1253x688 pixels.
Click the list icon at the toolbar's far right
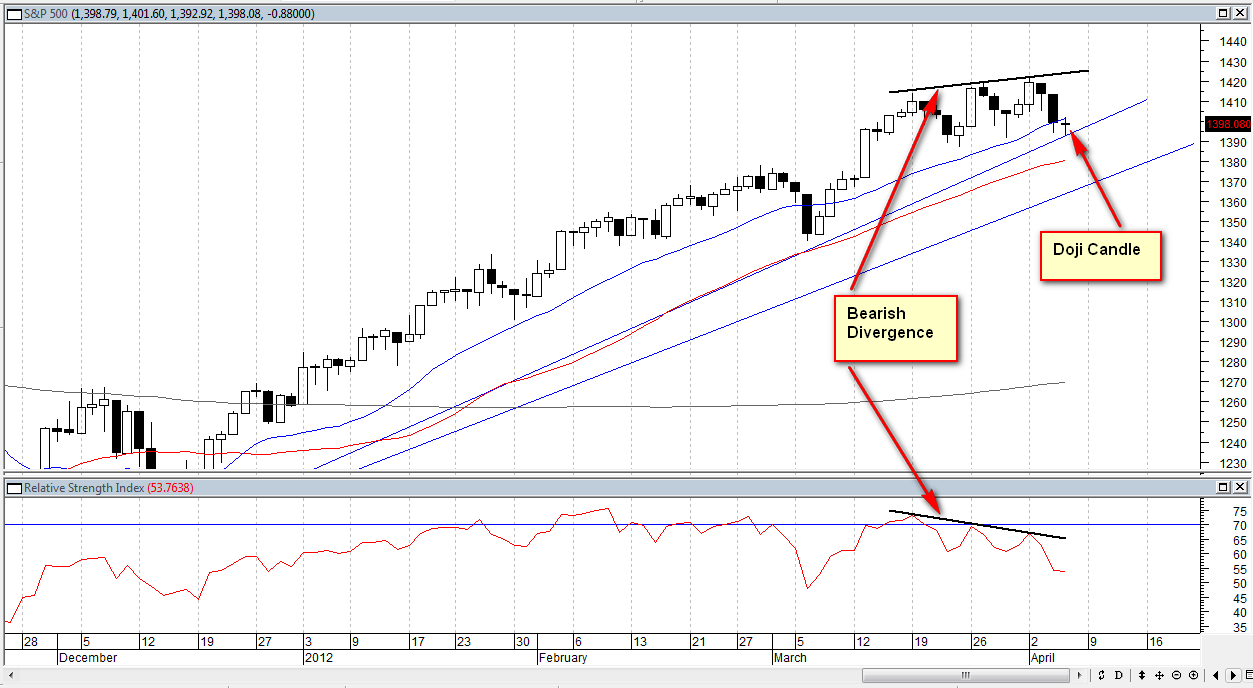[1247, 675]
